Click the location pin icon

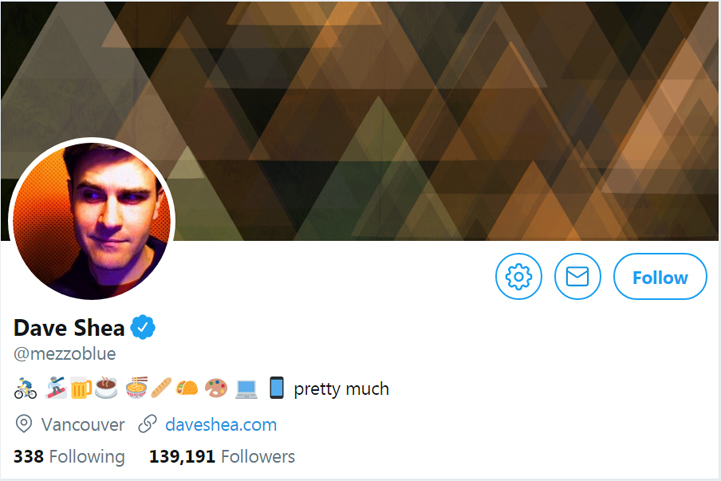[x=24, y=424]
